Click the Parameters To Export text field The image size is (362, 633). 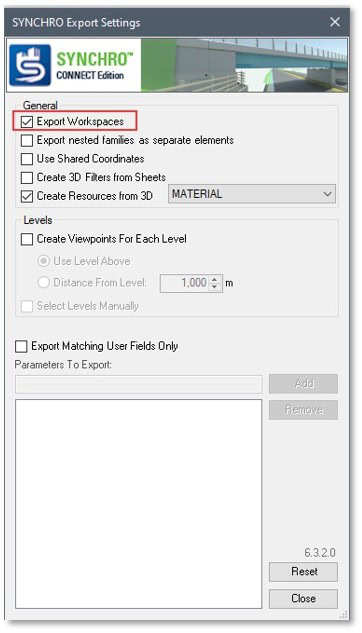click(138, 384)
